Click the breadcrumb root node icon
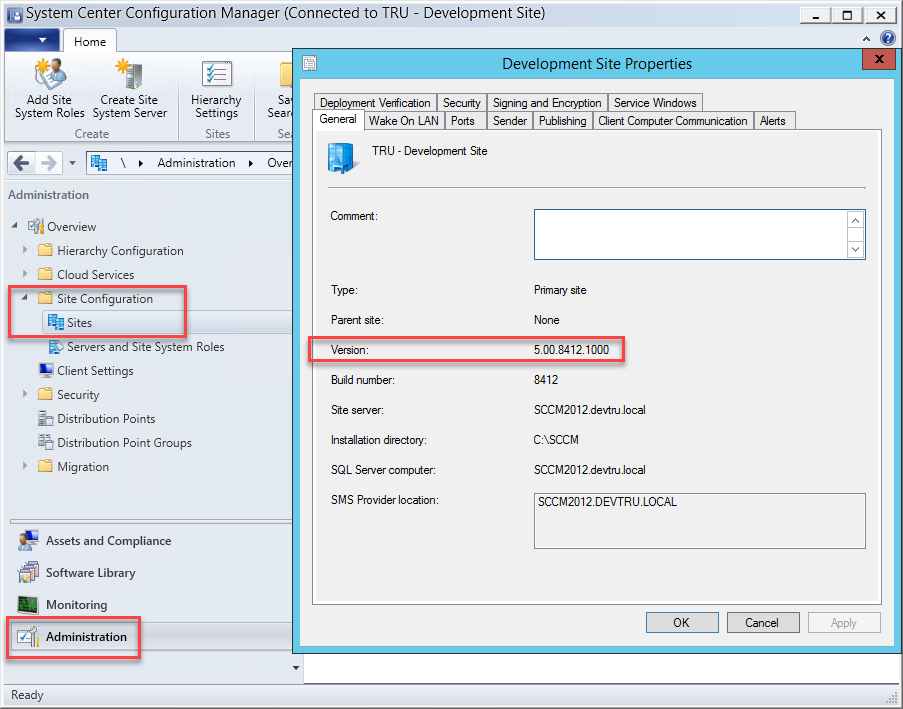The height and width of the screenshot is (709, 903). [x=99, y=163]
